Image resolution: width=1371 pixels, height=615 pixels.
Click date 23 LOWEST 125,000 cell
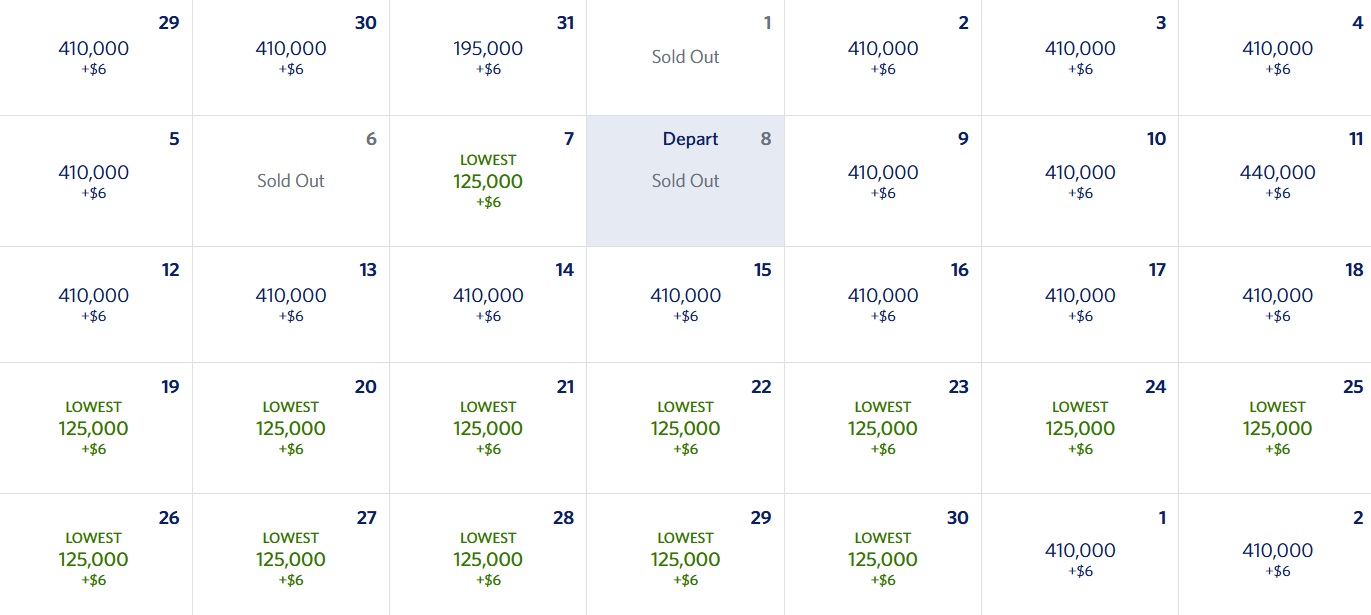point(882,425)
